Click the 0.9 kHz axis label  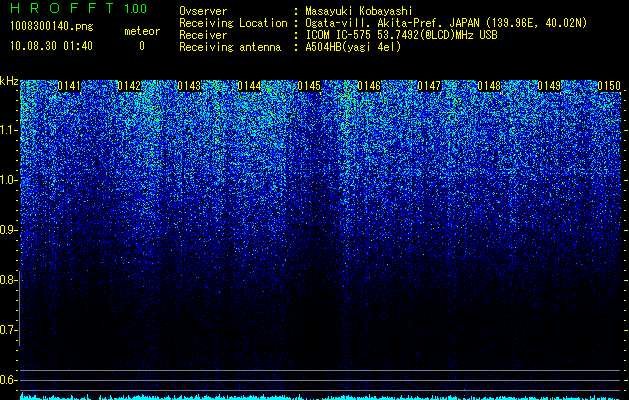(7, 230)
